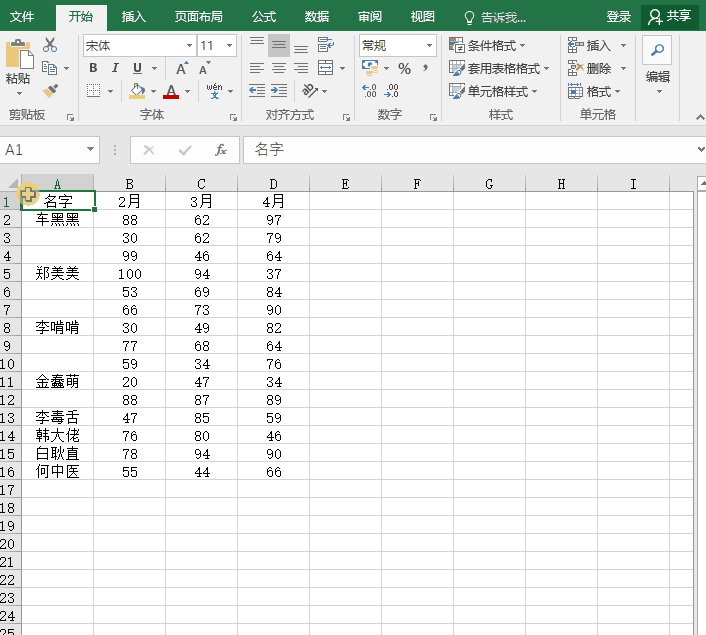Apply comma style format
706x635 pixels.
tap(425, 68)
